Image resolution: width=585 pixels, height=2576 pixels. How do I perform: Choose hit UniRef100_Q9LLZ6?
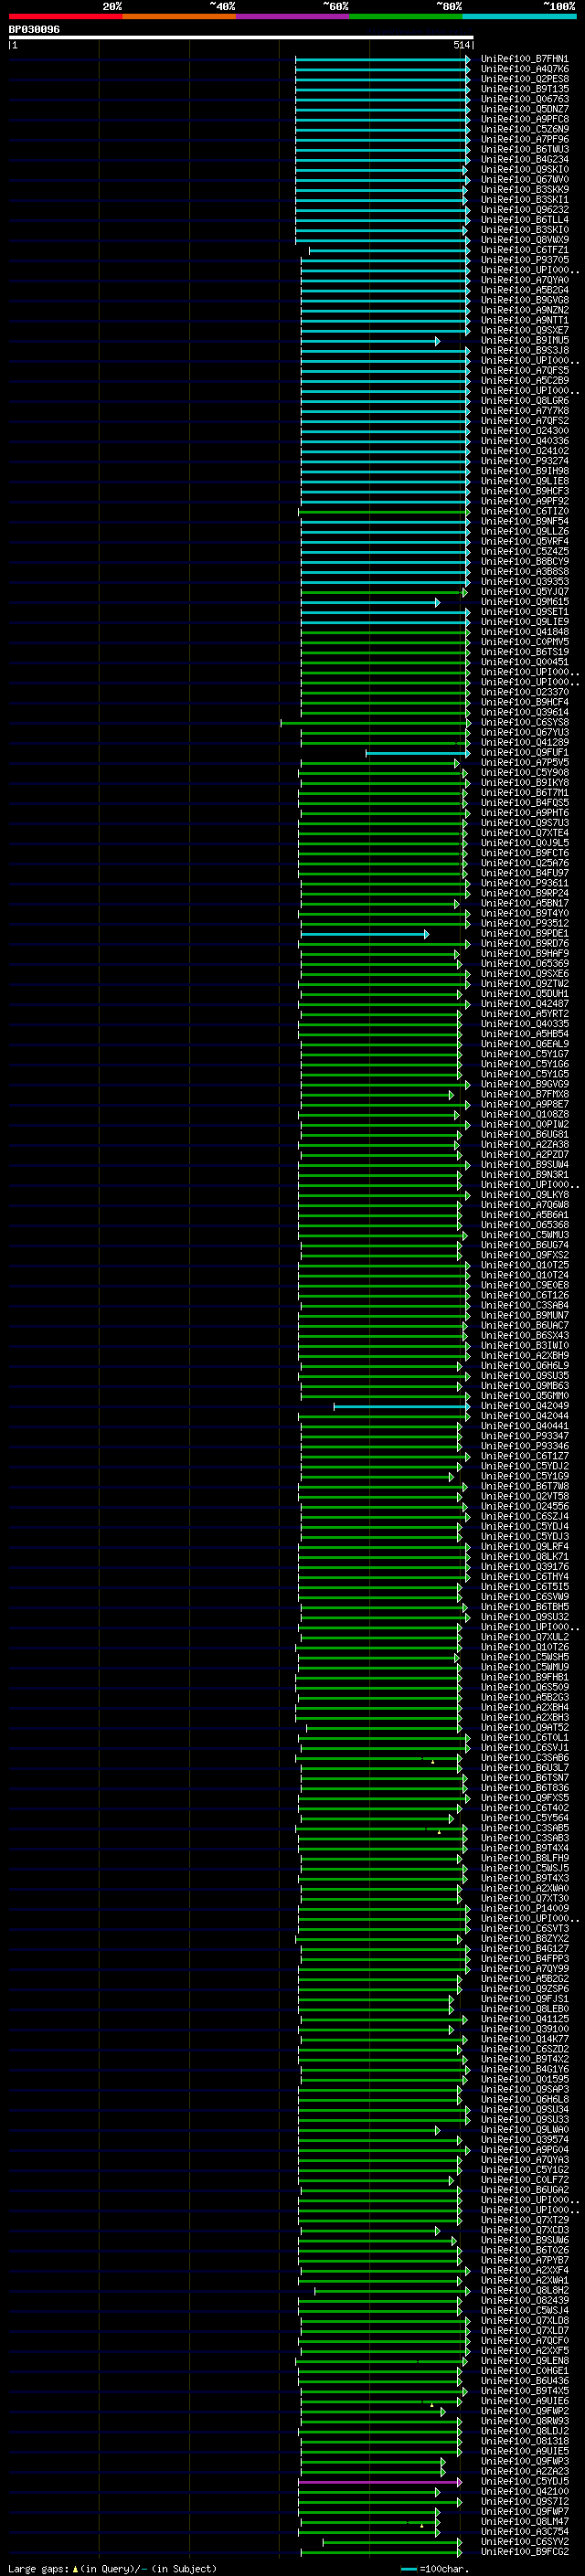click(524, 531)
